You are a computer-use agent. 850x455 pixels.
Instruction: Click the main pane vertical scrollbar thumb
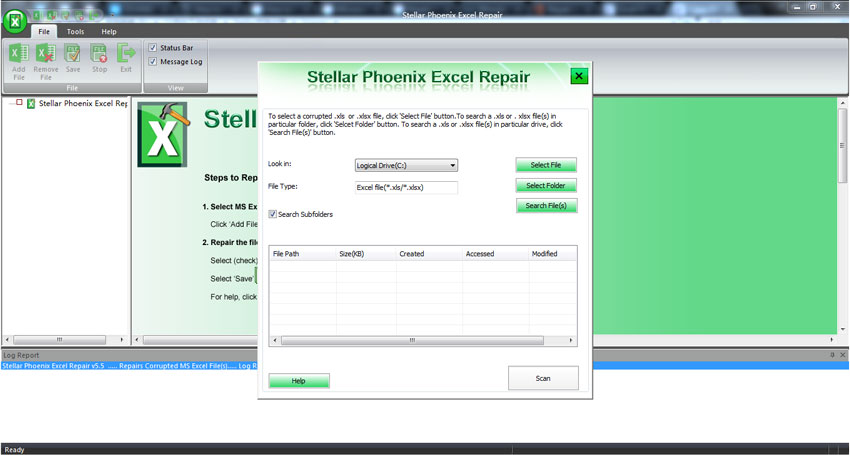(x=842, y=145)
